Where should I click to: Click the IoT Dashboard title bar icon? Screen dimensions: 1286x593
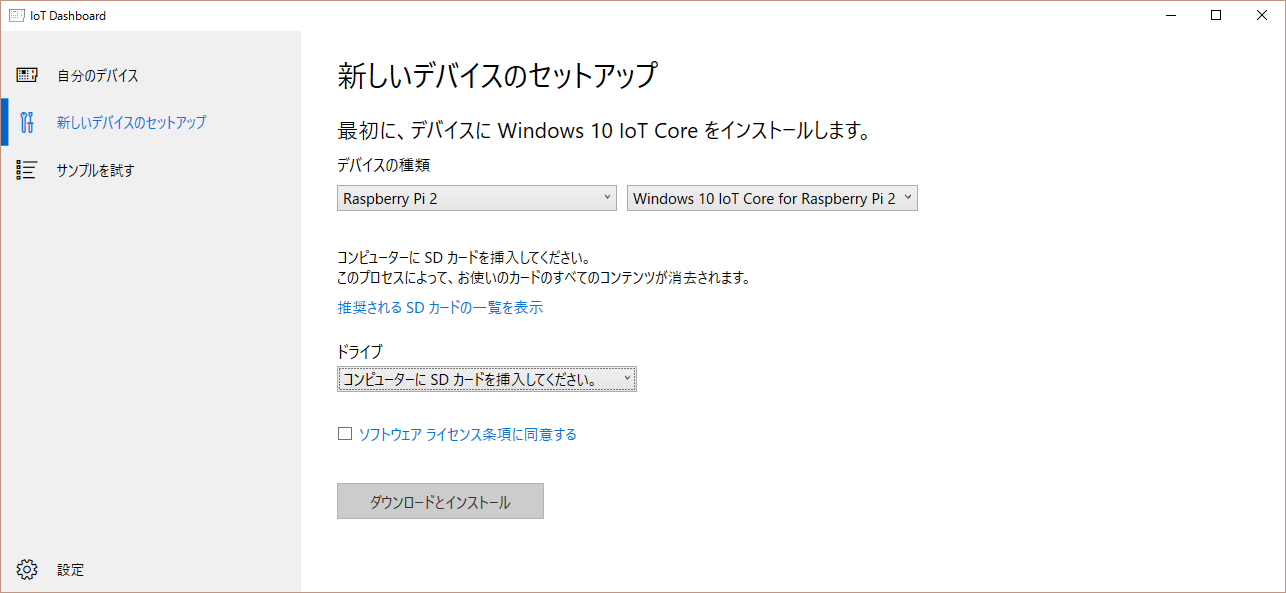pos(16,15)
